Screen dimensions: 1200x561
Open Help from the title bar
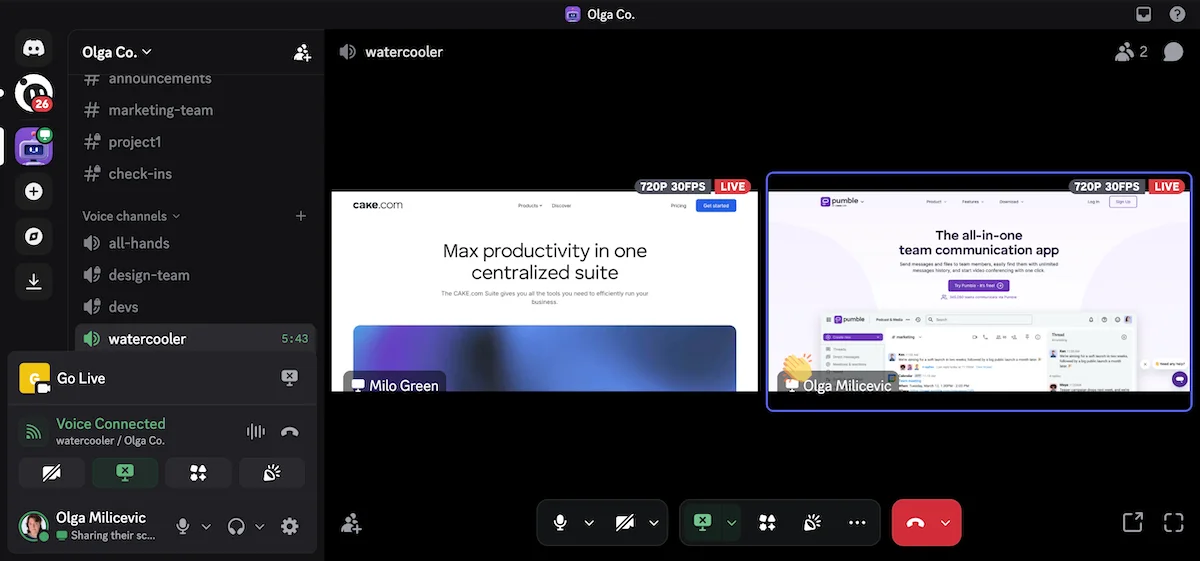[1176, 14]
